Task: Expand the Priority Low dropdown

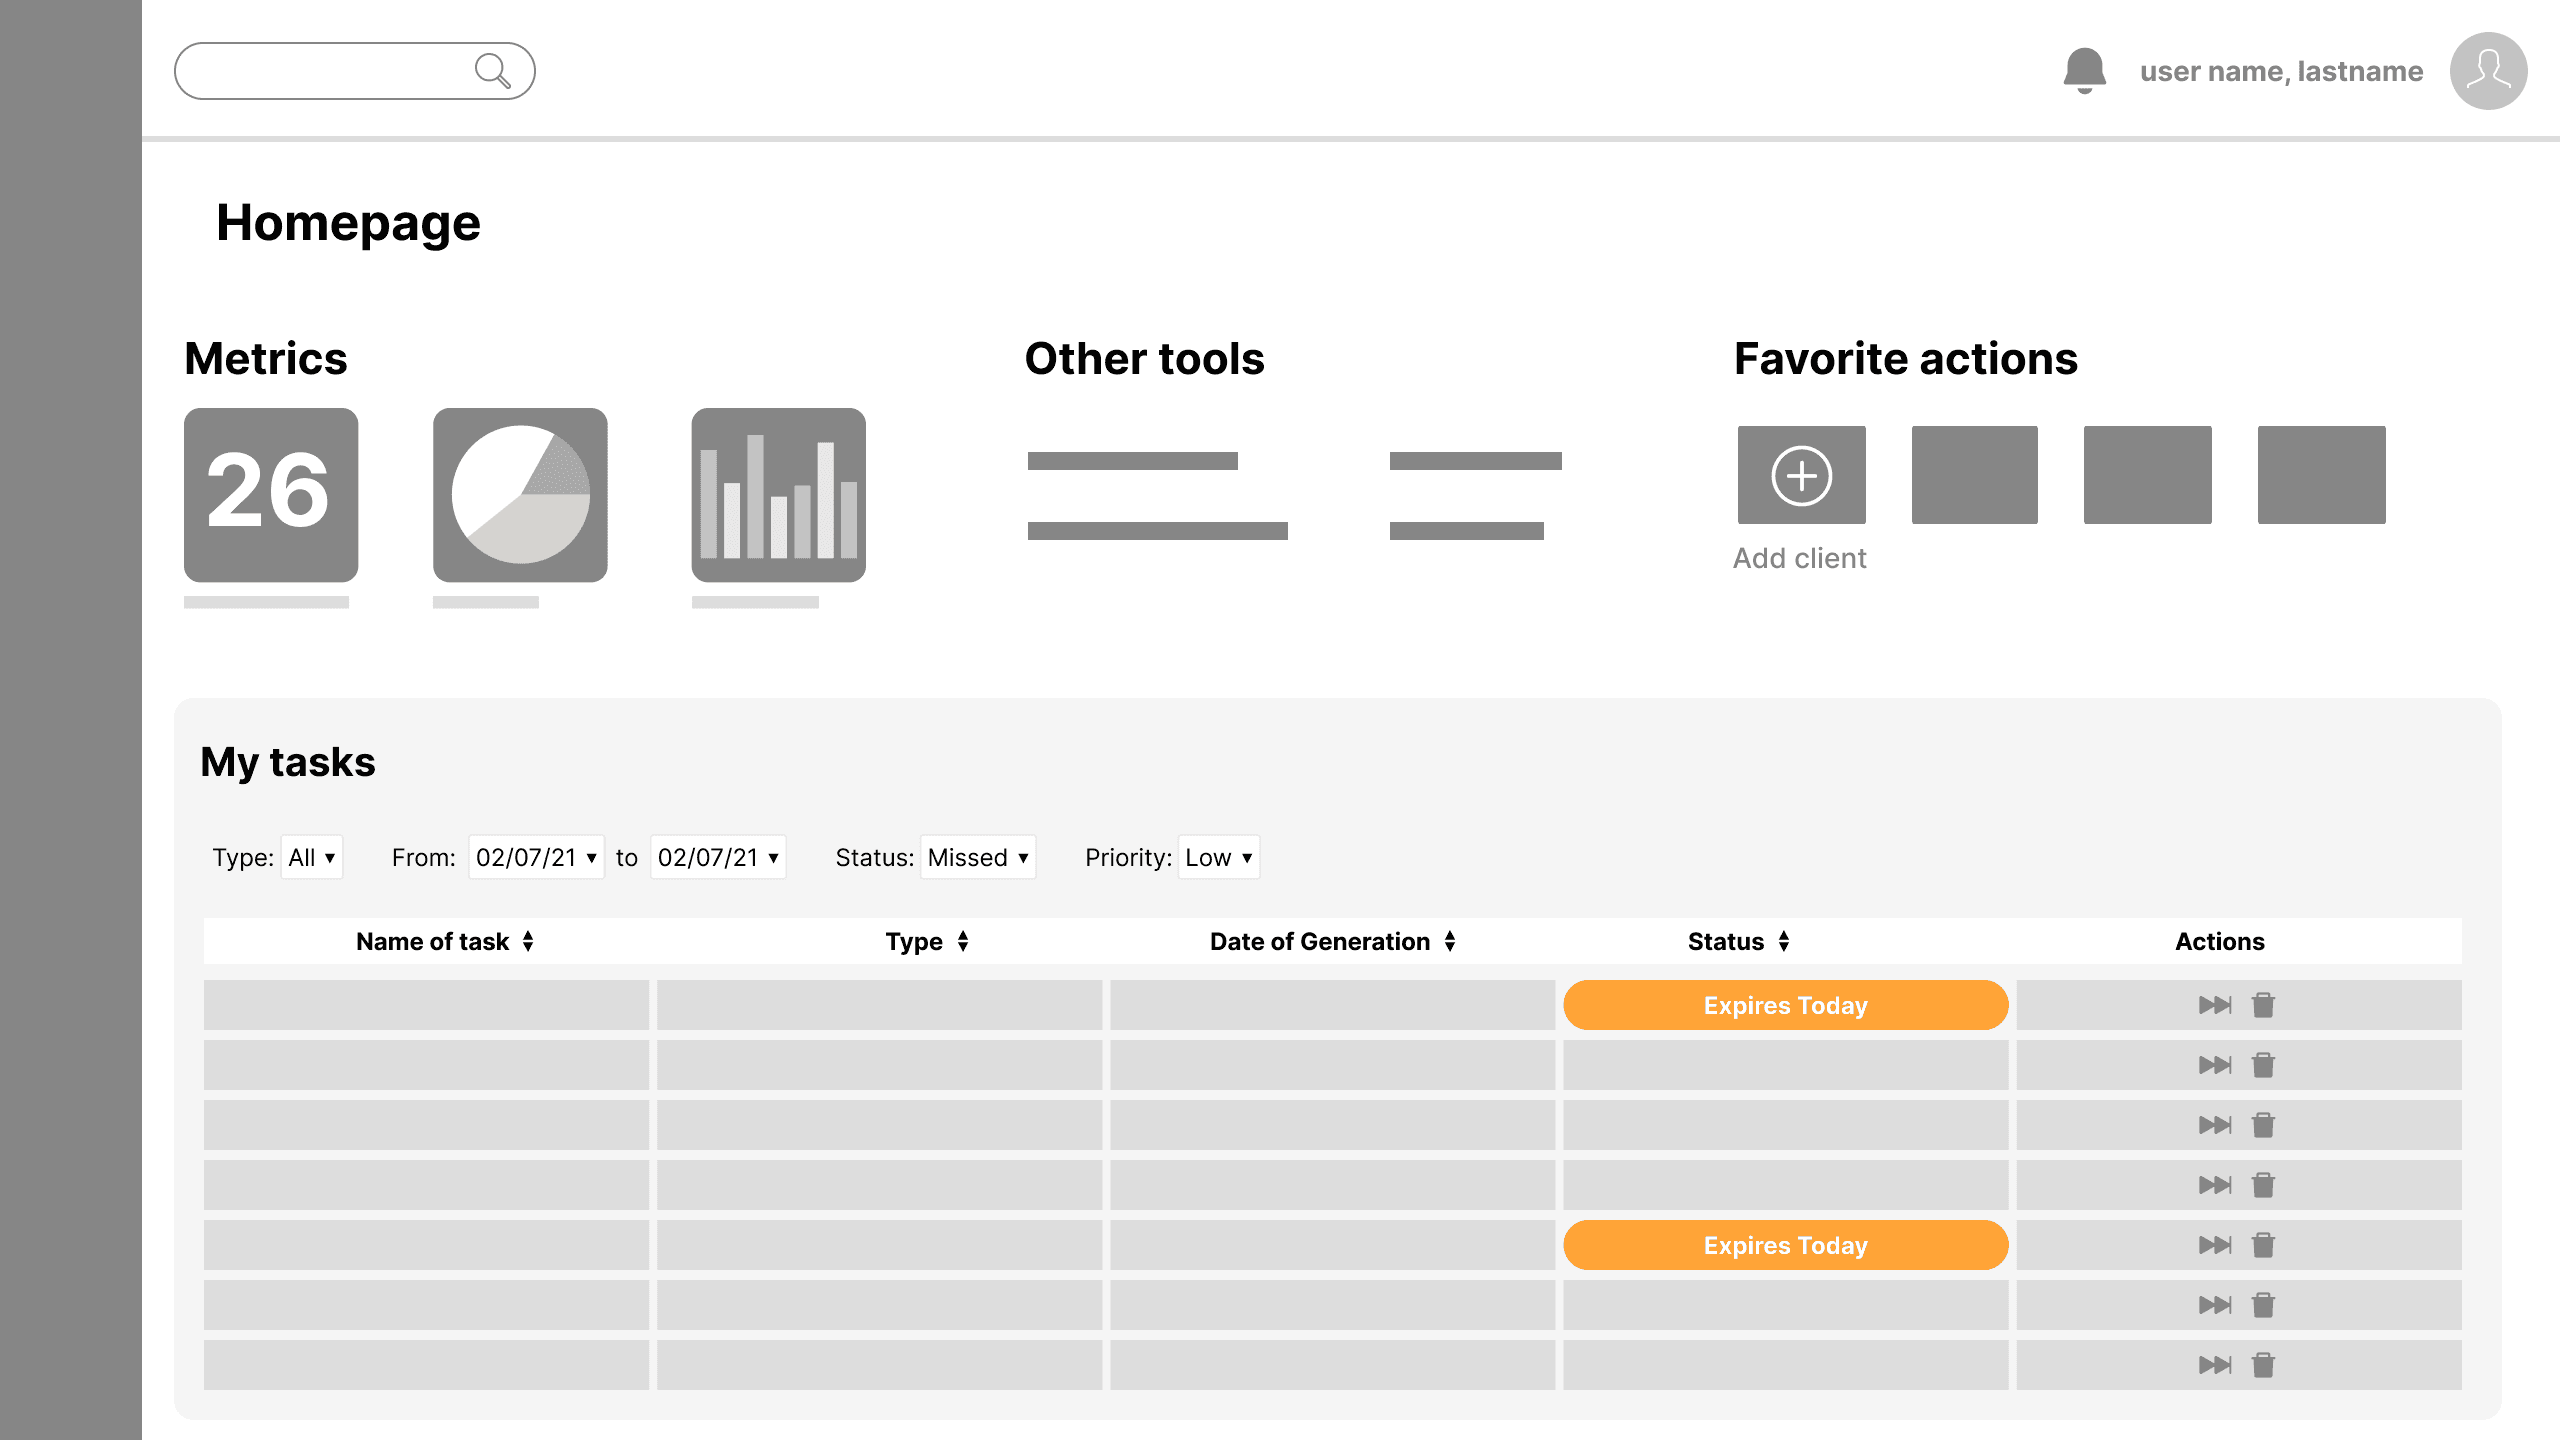Action: [x=1218, y=857]
